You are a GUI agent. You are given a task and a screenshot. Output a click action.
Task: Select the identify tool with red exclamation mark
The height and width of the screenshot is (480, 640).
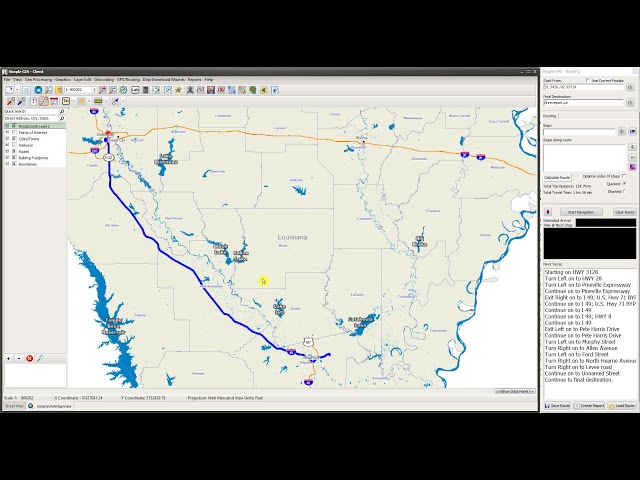(x=33, y=101)
